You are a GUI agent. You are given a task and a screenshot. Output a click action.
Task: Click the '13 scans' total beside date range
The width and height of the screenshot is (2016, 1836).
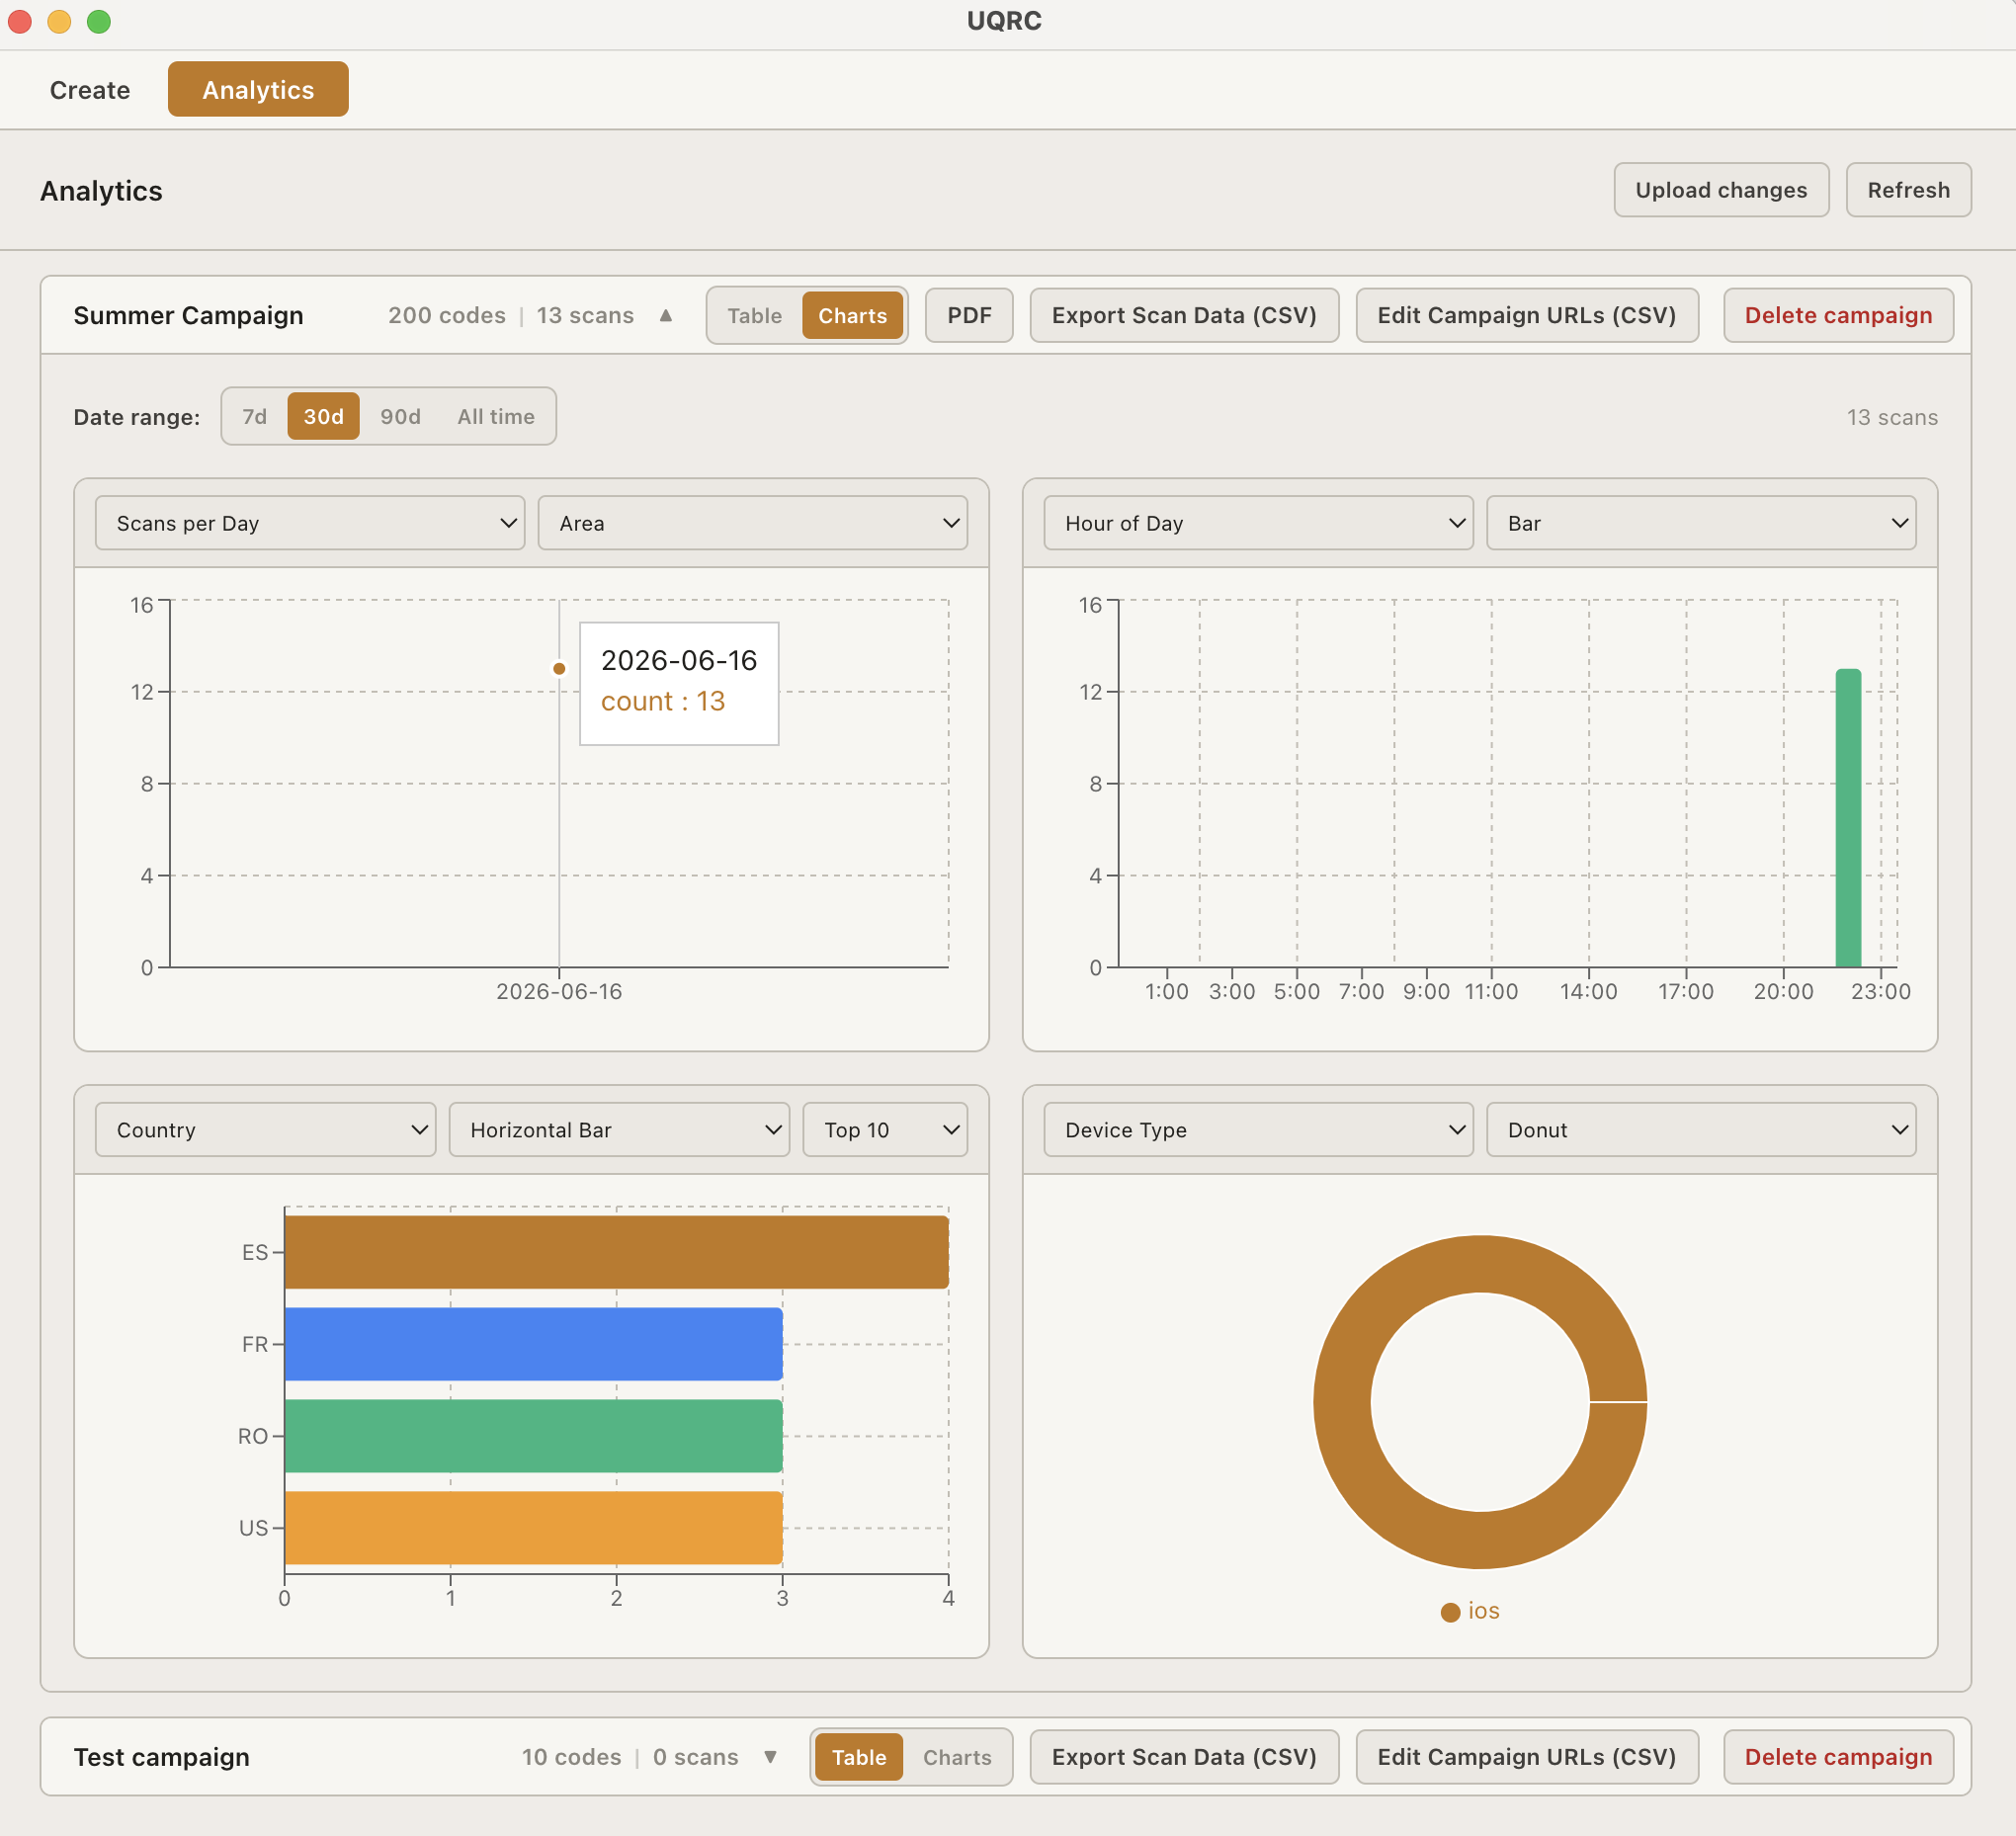[1892, 417]
